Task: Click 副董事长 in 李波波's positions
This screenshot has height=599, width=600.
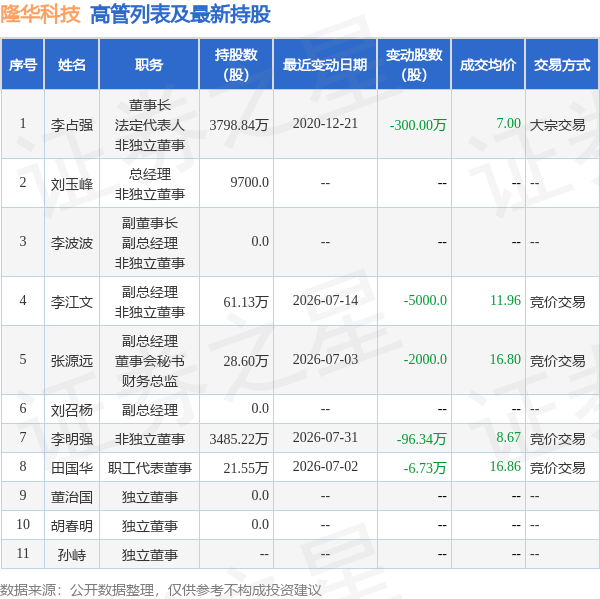Action: 150,223
